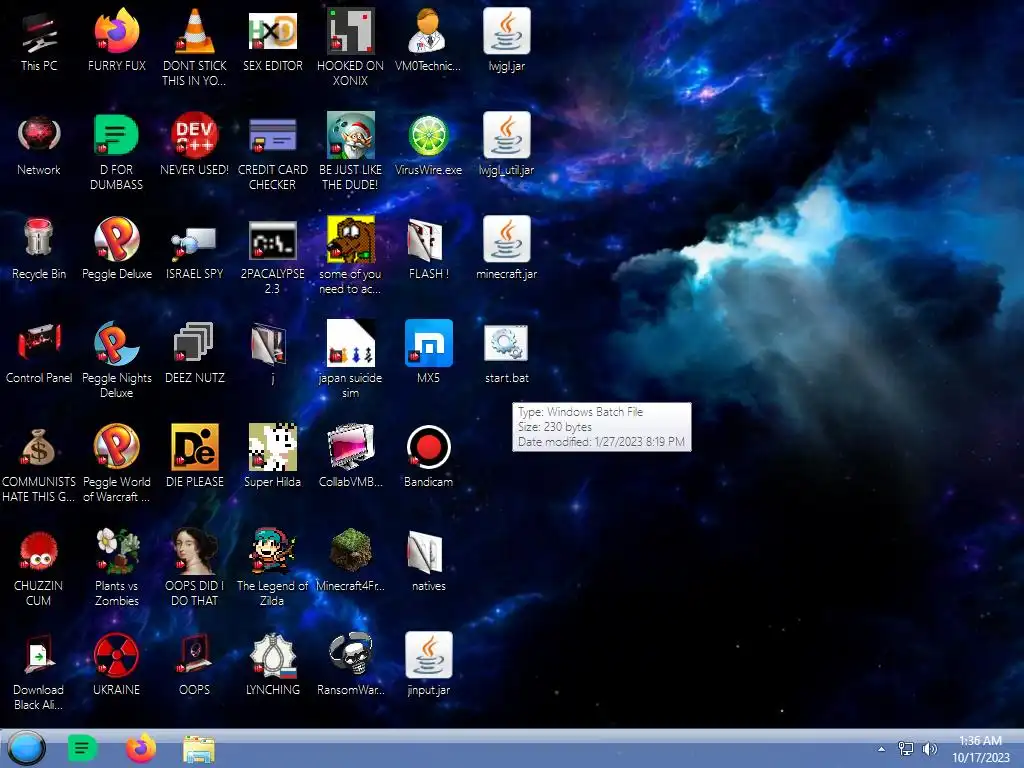Show hidden system tray icons
The width and height of the screenshot is (1024, 768).
(x=882, y=749)
